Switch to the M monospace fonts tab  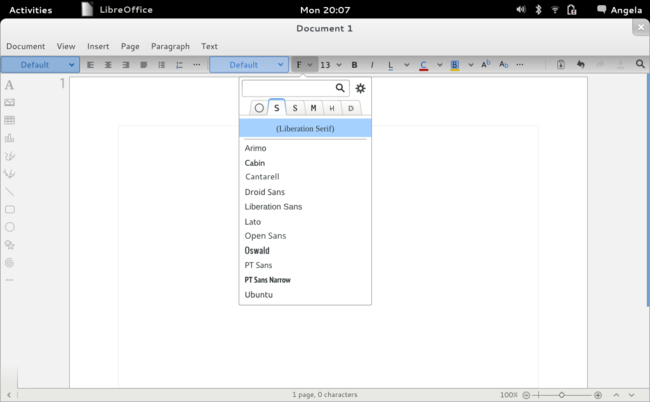(x=313, y=108)
